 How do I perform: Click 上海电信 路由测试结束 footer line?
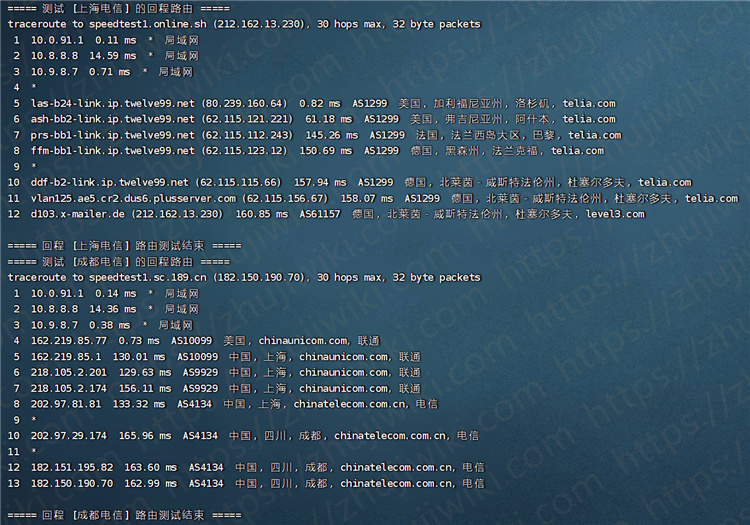pos(124,245)
